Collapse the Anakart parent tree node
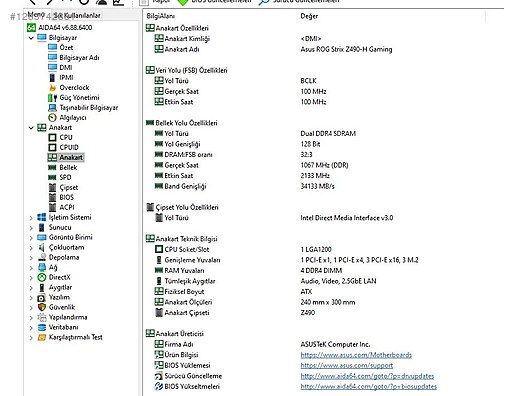Screen dimensions: 528x396 [x=31, y=128]
